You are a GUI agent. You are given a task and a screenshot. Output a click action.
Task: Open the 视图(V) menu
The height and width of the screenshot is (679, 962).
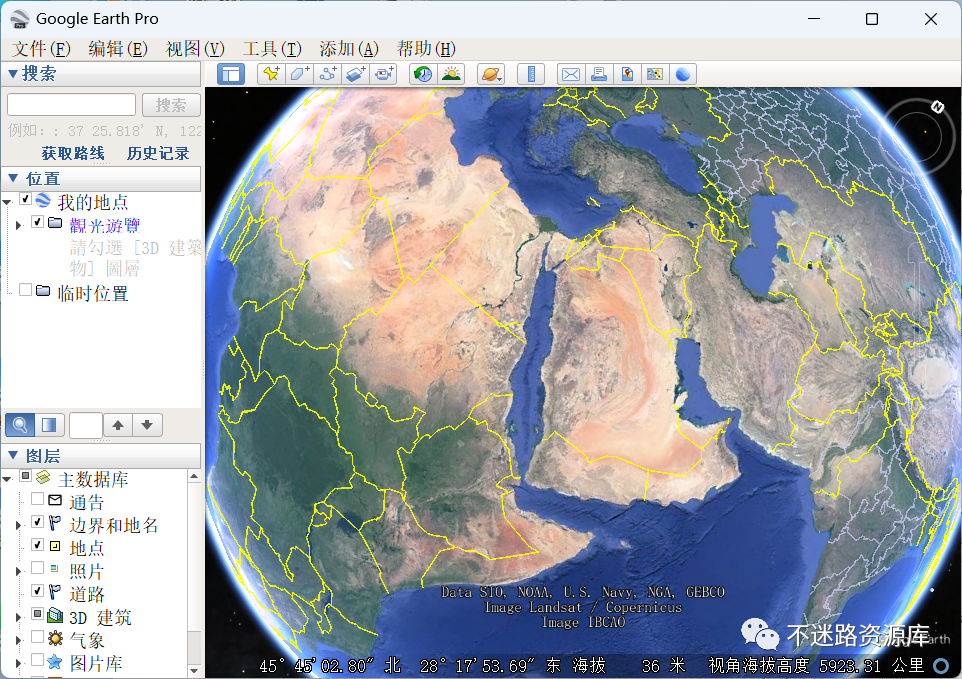[x=195, y=48]
